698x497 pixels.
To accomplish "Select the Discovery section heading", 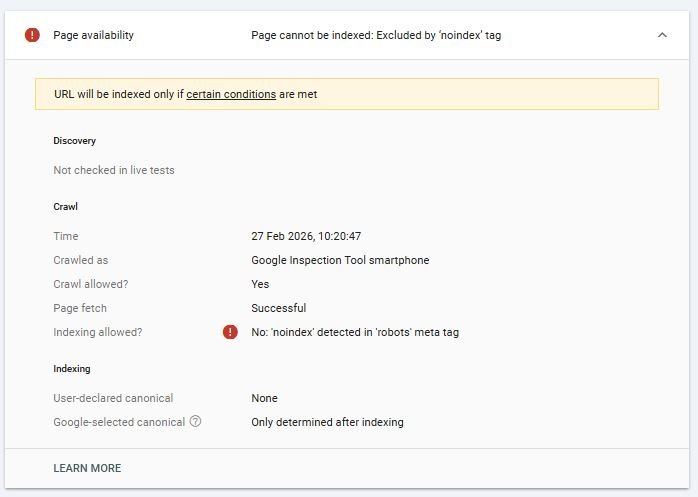I will click(x=74, y=141).
